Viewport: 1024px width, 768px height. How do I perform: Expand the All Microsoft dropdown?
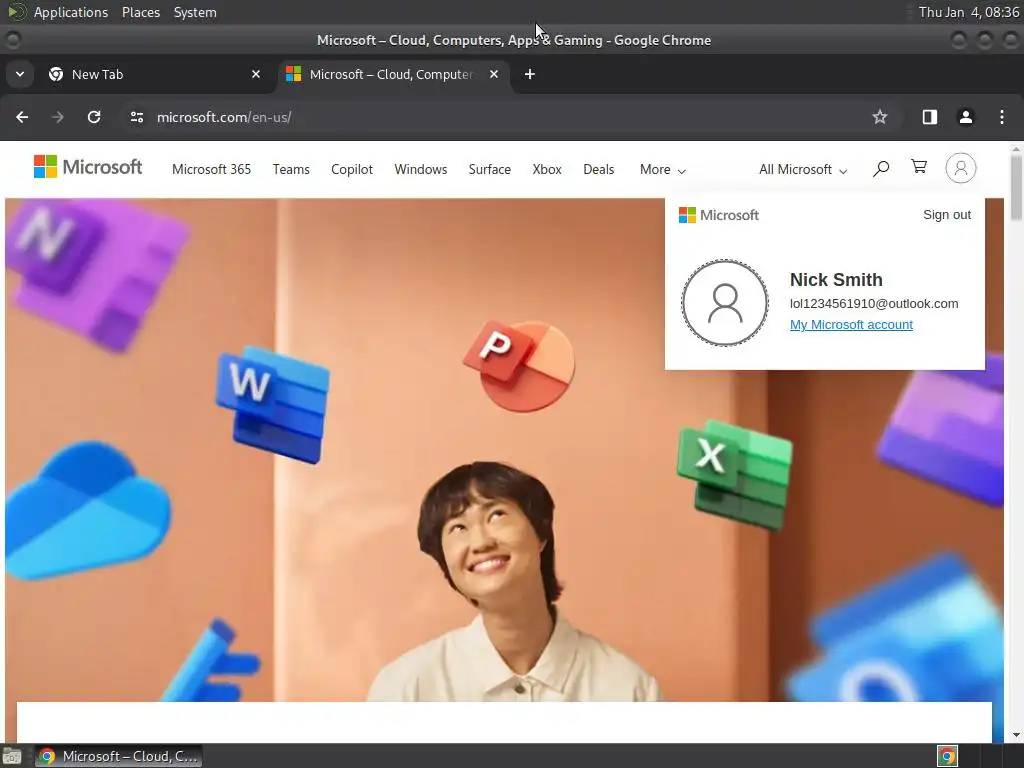[x=803, y=170]
